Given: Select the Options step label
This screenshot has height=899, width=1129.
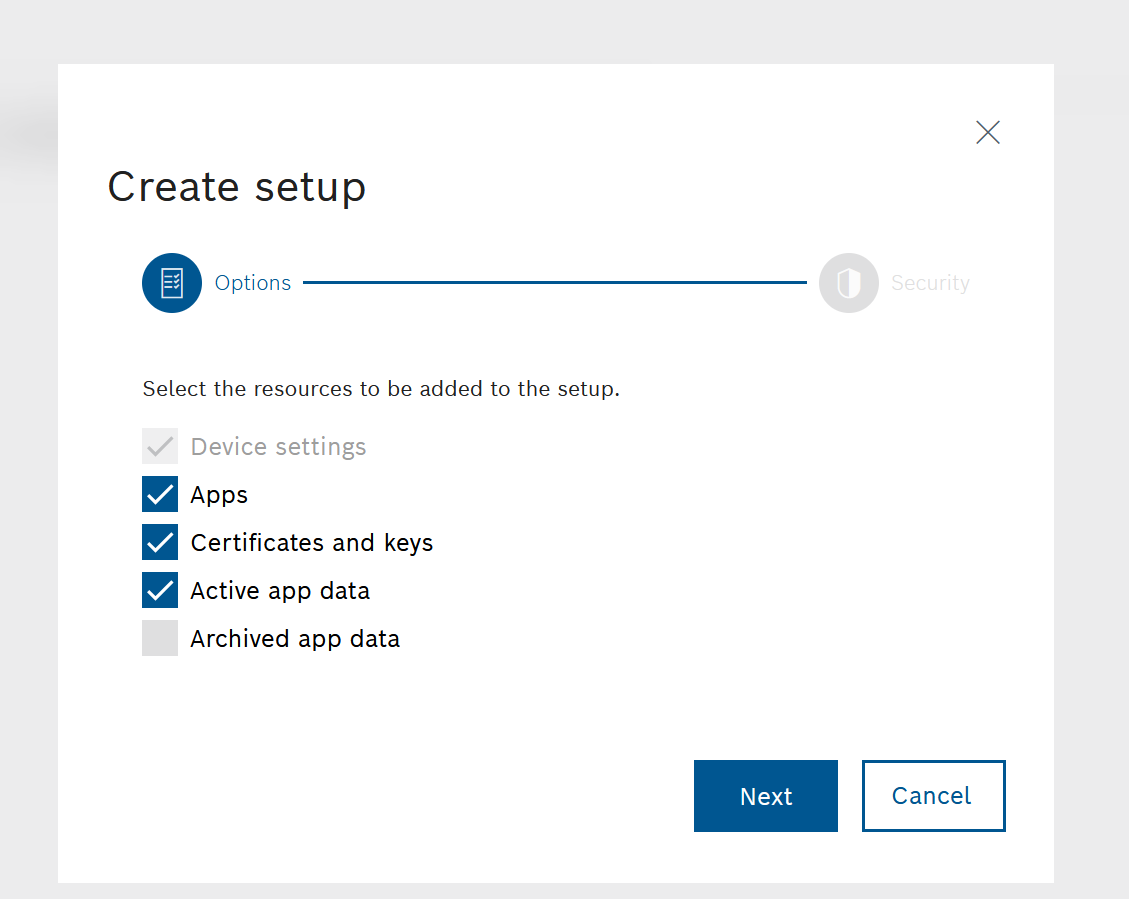Looking at the screenshot, I should tap(253, 283).
